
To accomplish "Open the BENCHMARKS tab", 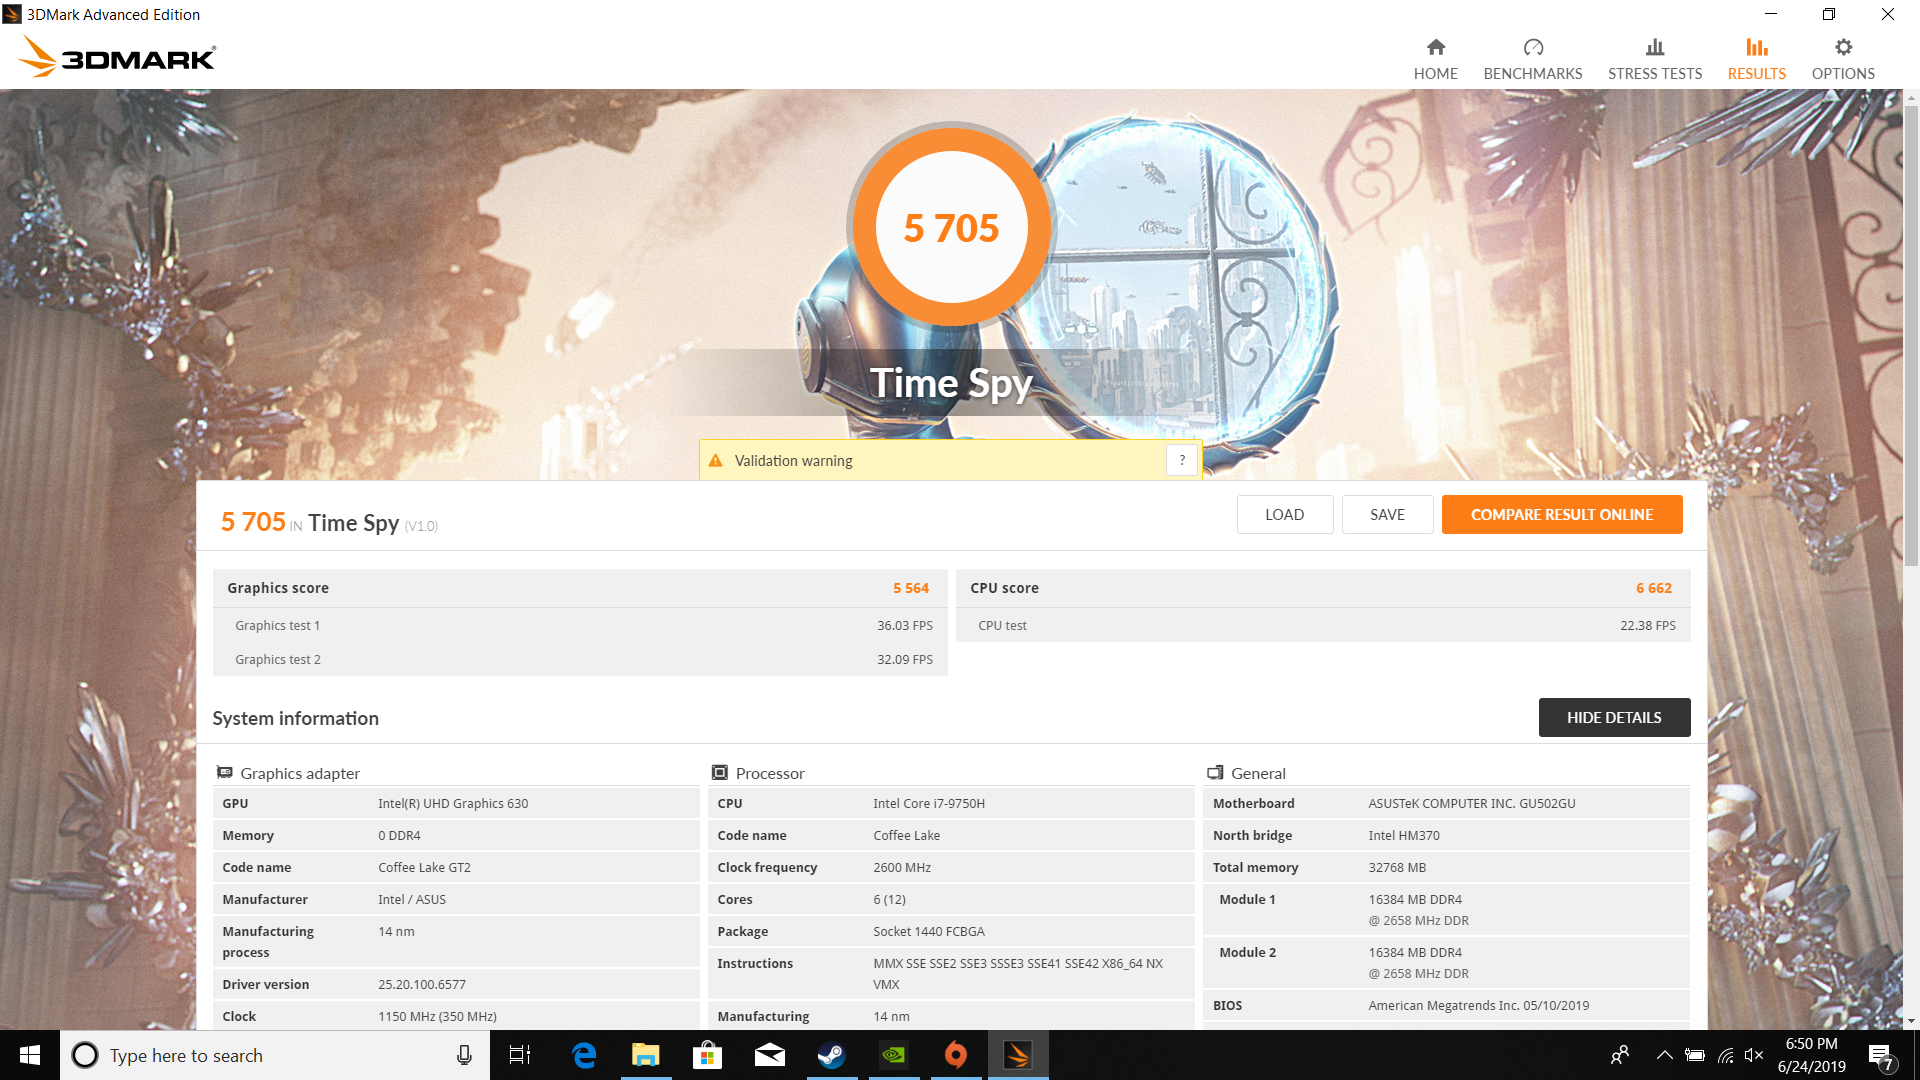I will coord(1532,59).
